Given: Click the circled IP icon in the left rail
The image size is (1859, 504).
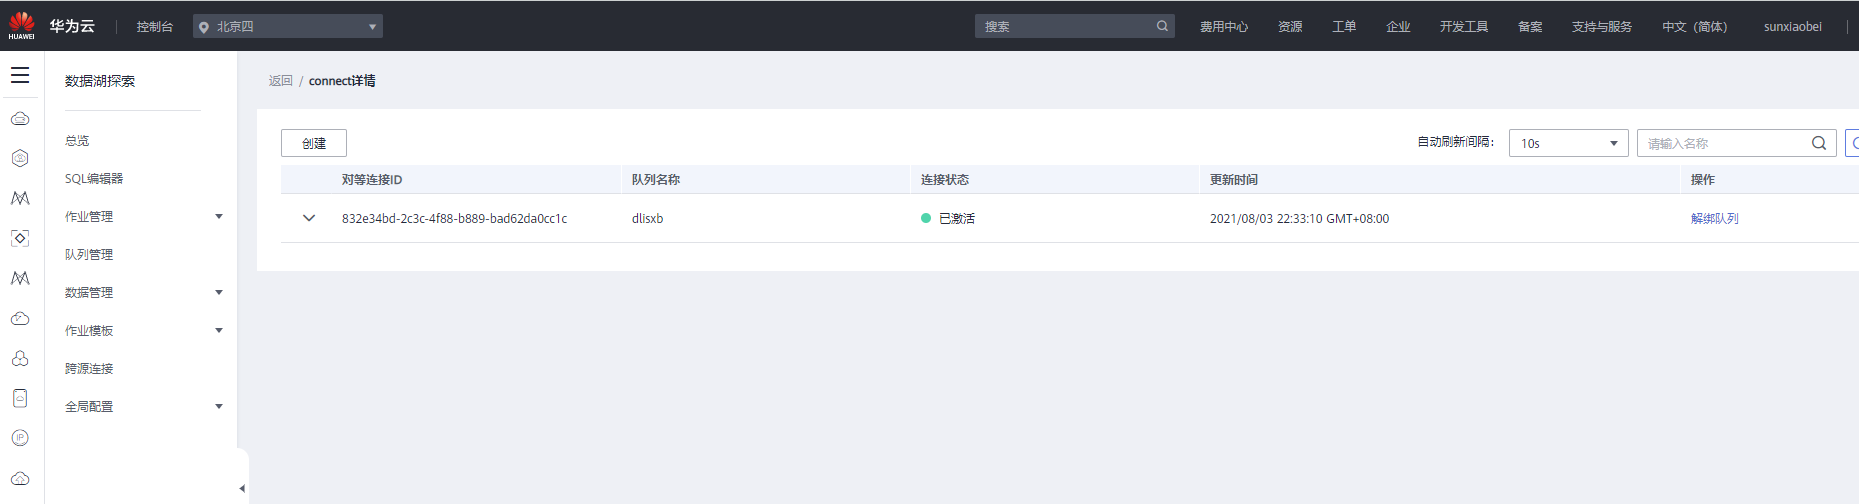Looking at the screenshot, I should coord(20,438).
